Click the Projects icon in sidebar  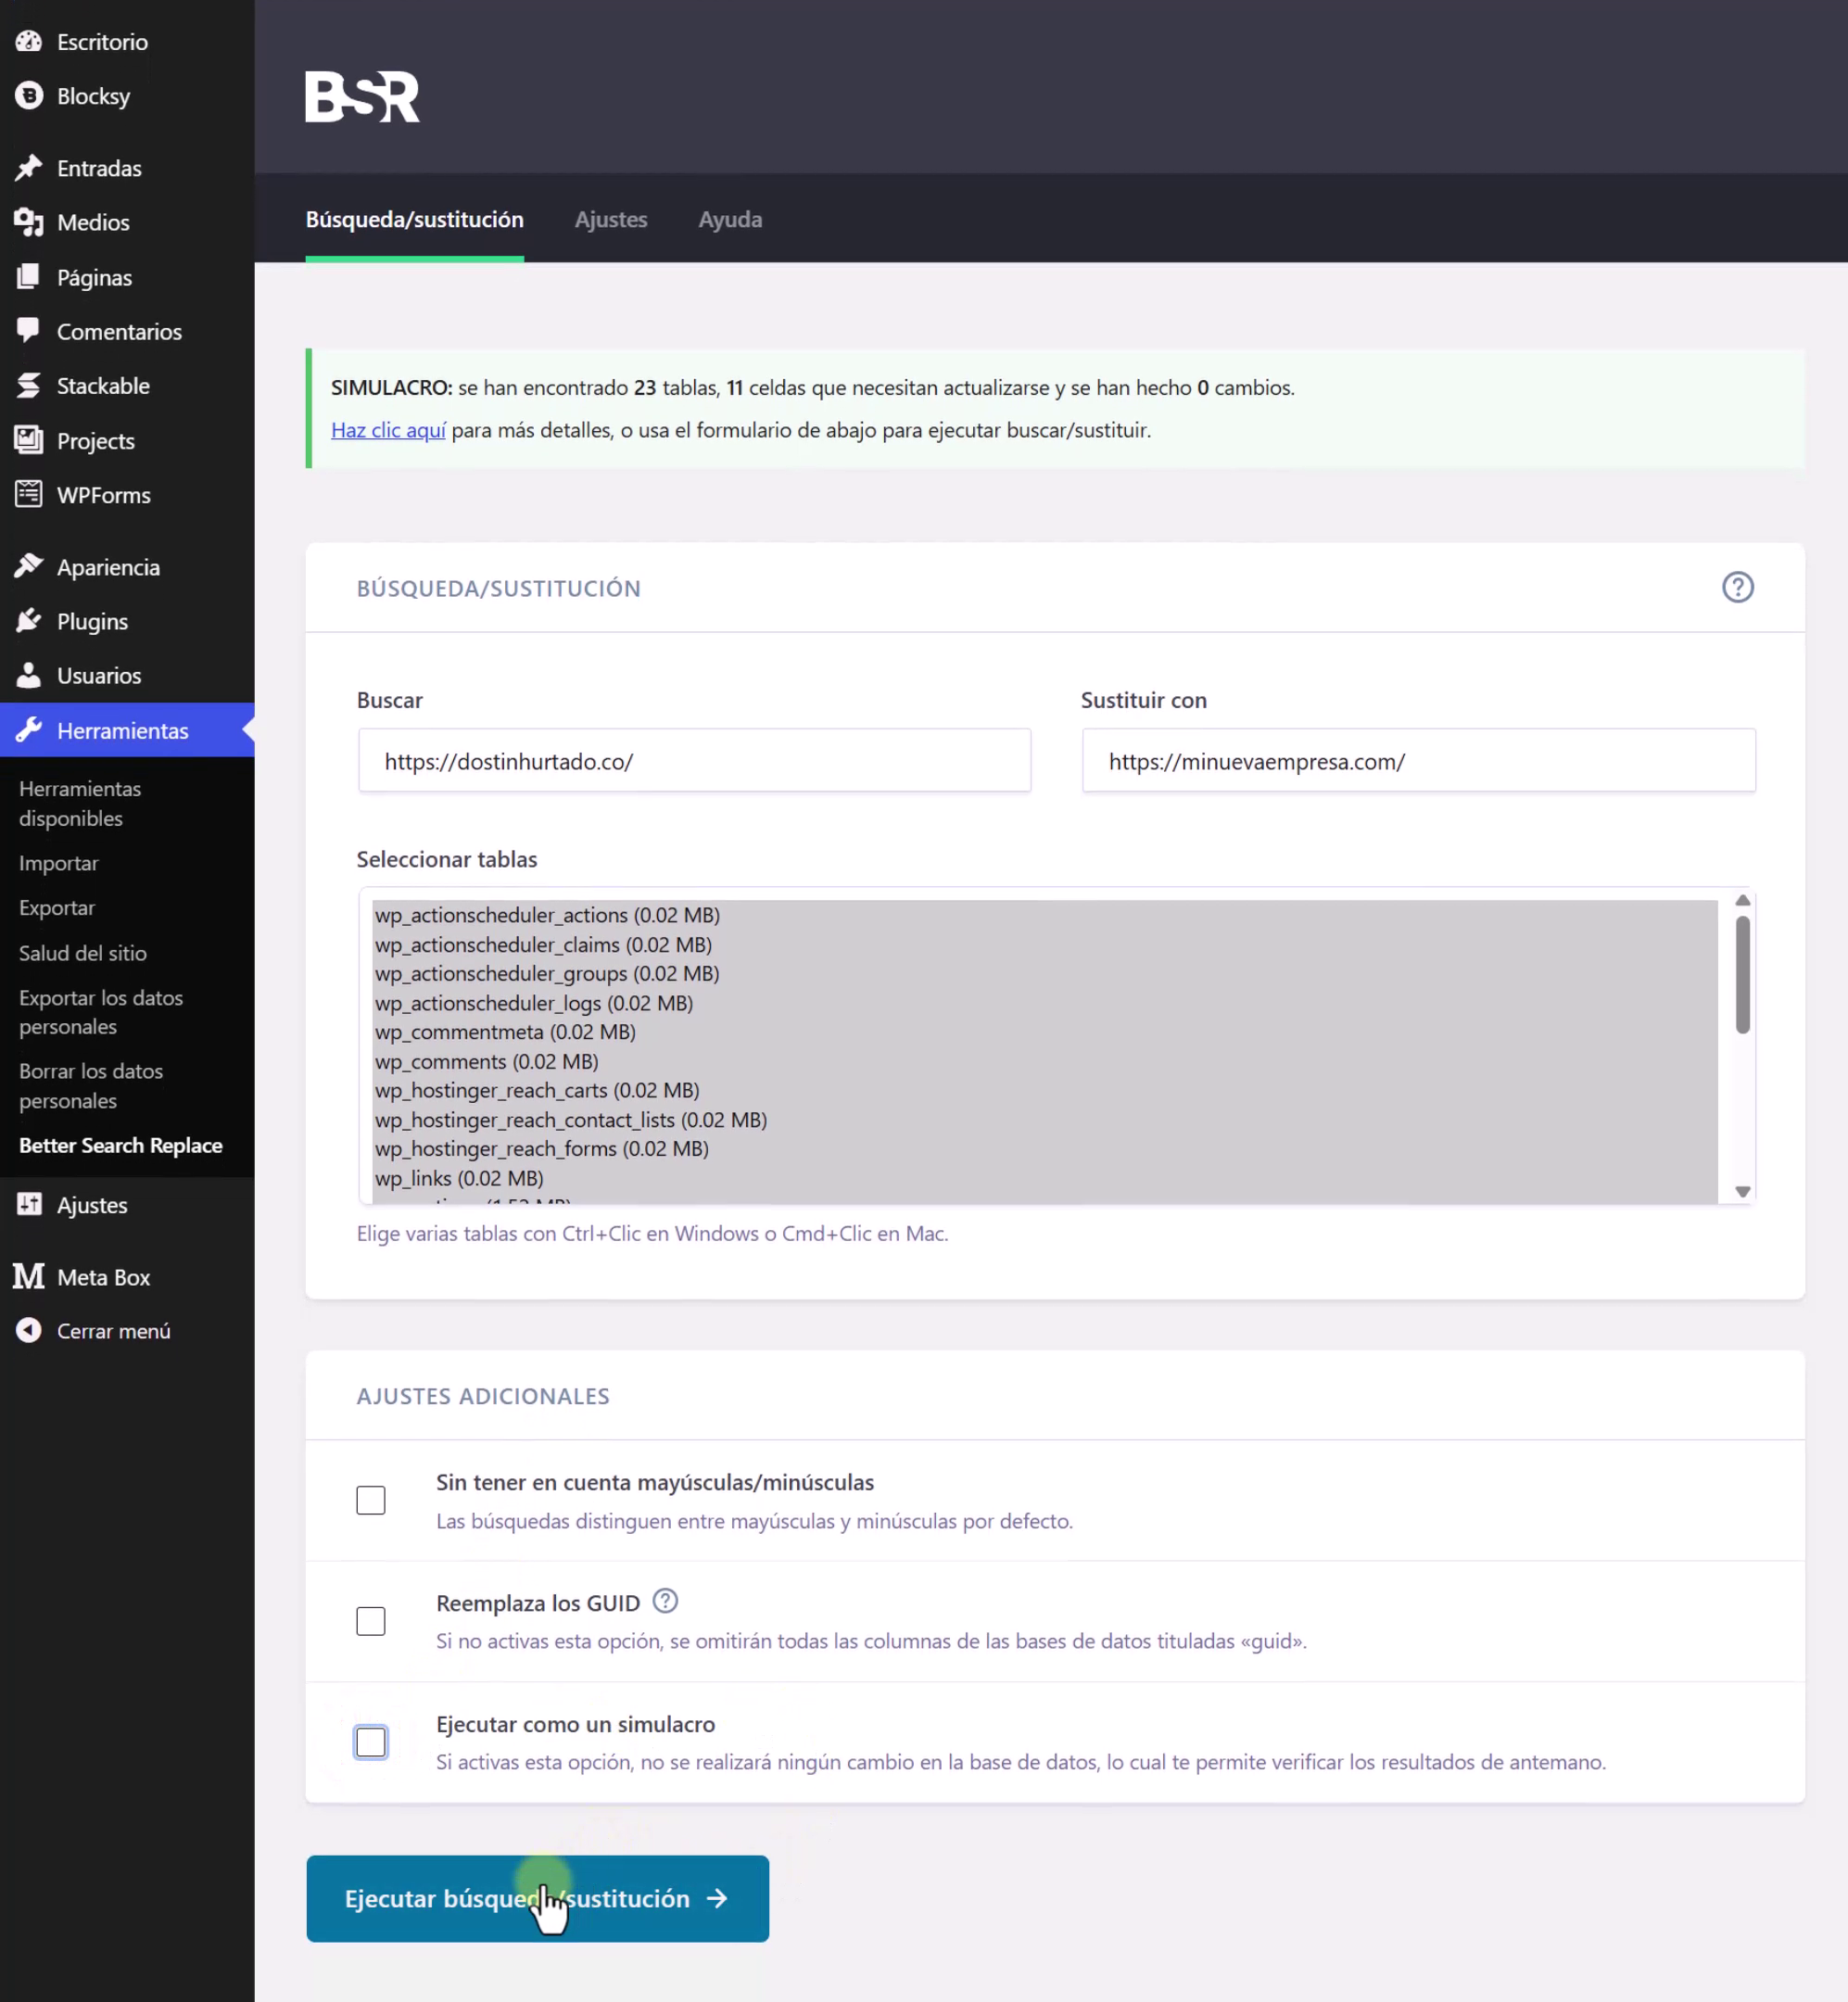point(29,440)
